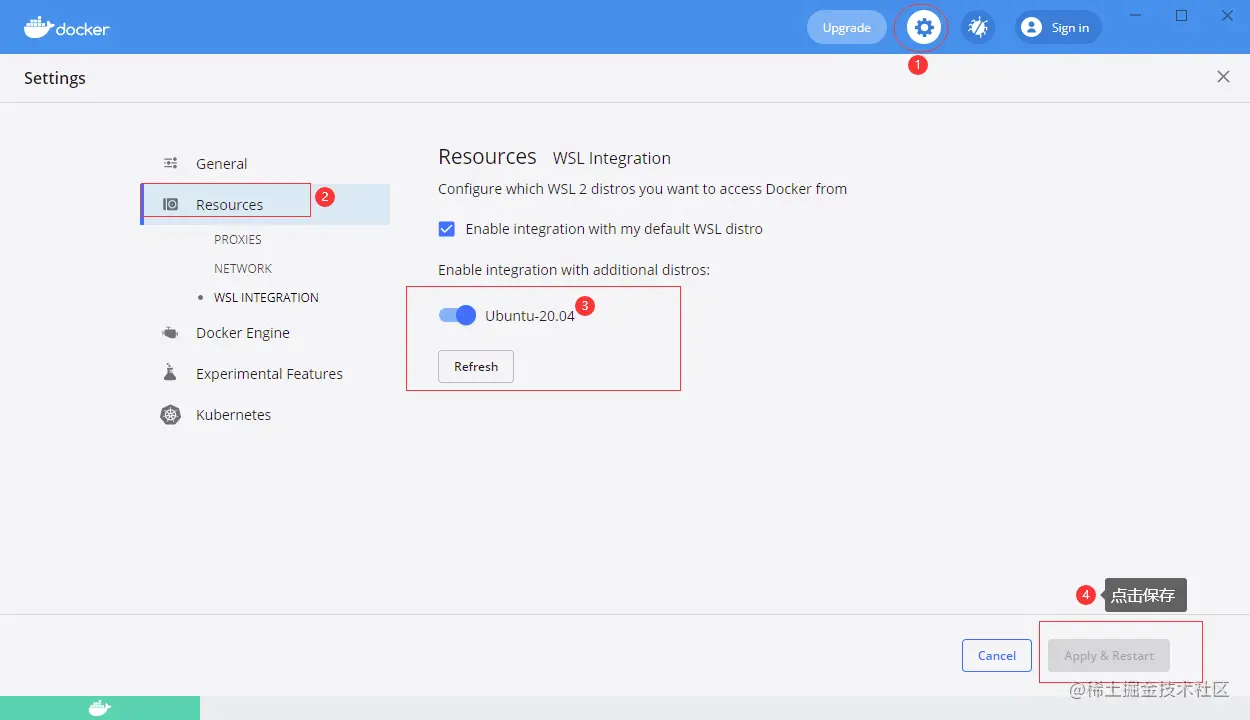Screen dimensions: 1250x720
Task: Click the General sliders icon
Action: [171, 163]
